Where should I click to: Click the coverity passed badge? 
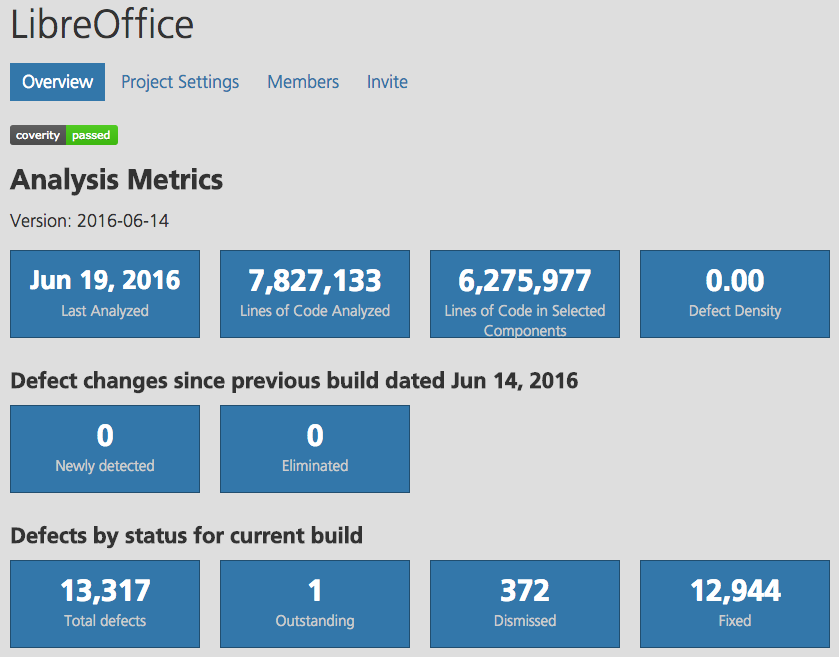[64, 135]
